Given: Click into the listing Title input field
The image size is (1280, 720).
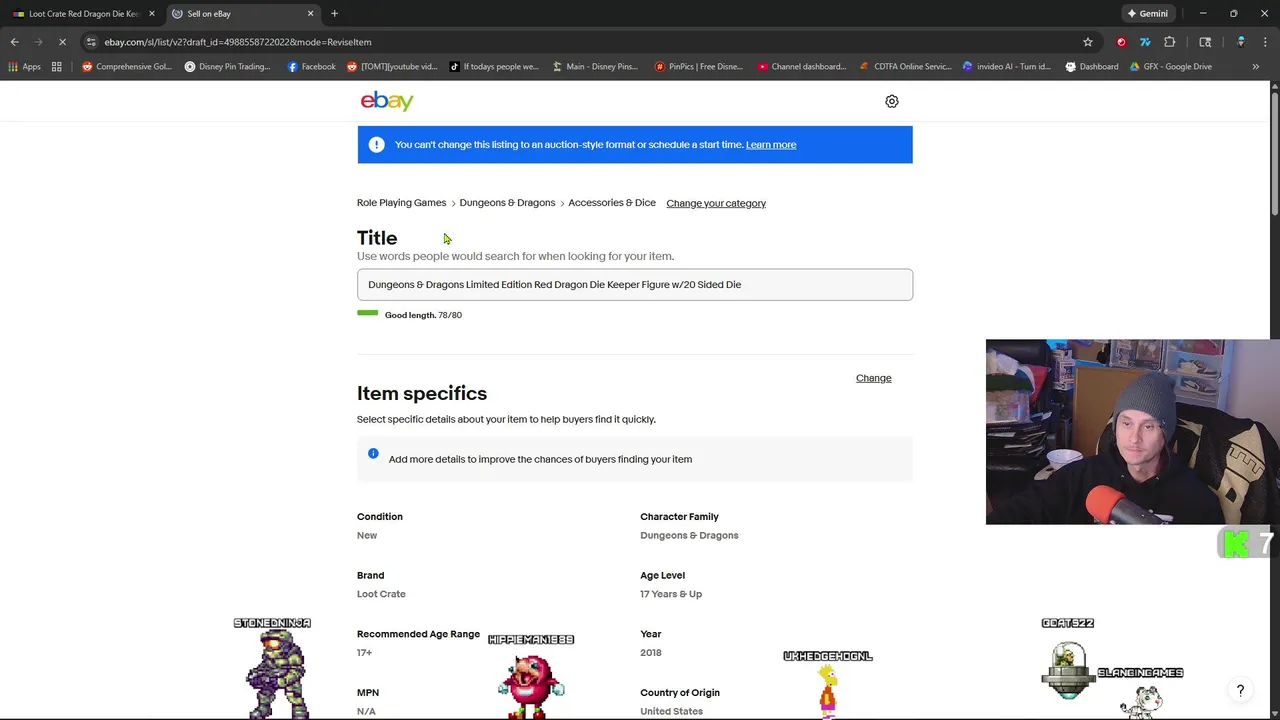Looking at the screenshot, I should tap(635, 285).
